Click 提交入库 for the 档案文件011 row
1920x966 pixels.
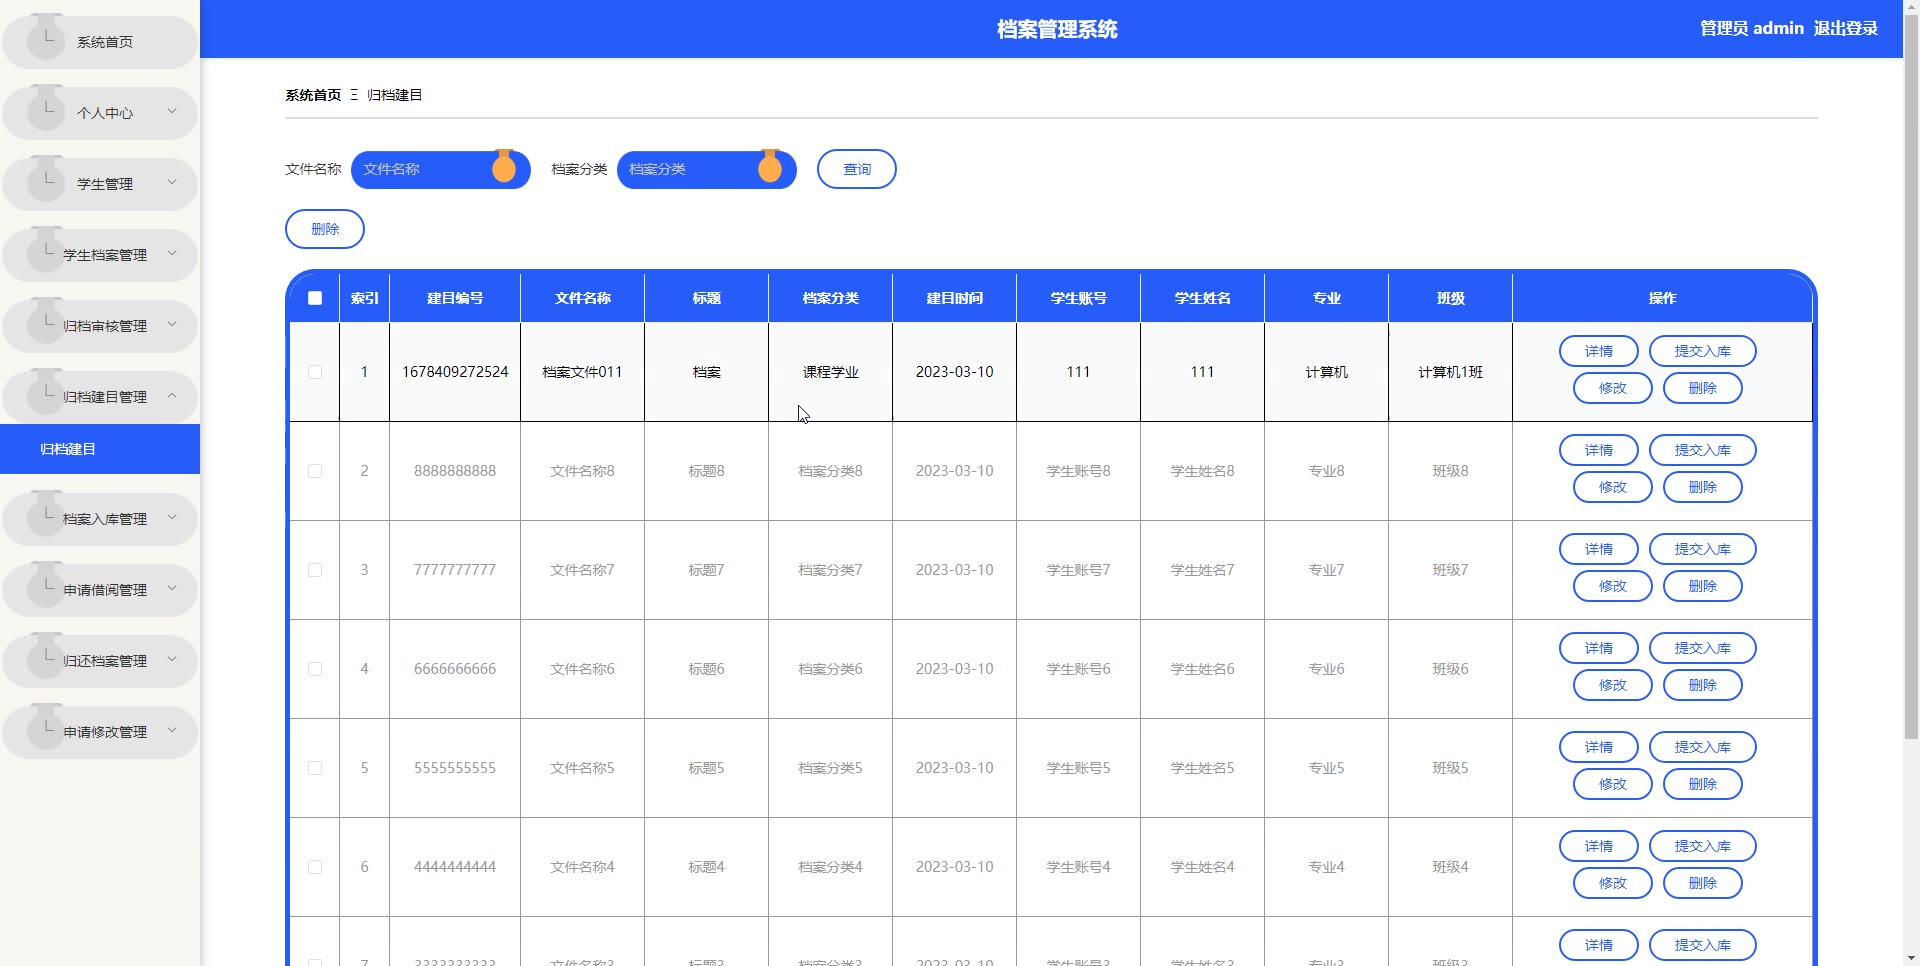pyautogui.click(x=1702, y=351)
